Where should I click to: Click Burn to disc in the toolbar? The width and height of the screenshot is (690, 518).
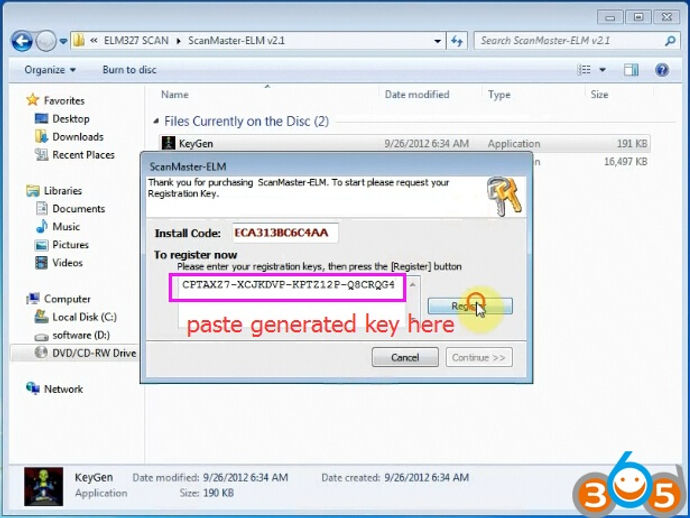click(129, 70)
